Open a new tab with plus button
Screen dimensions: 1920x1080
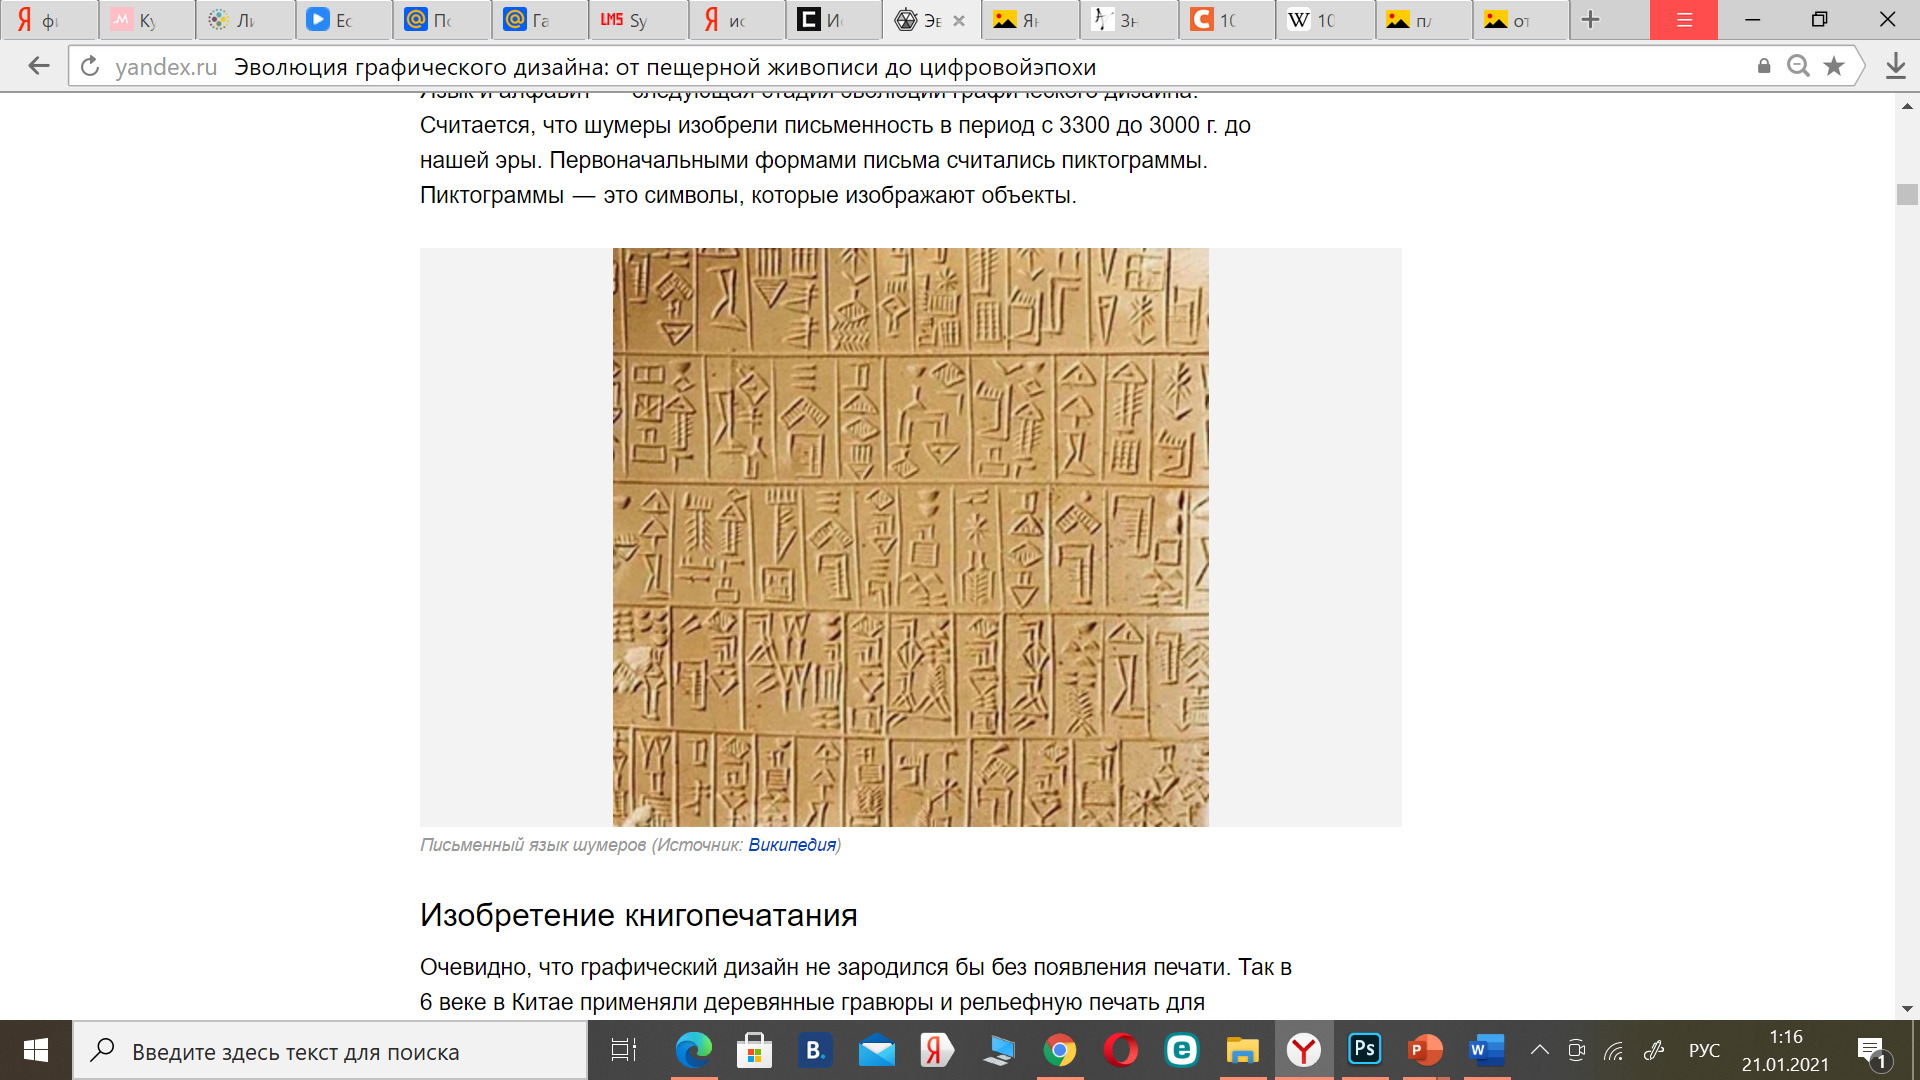pos(1591,20)
